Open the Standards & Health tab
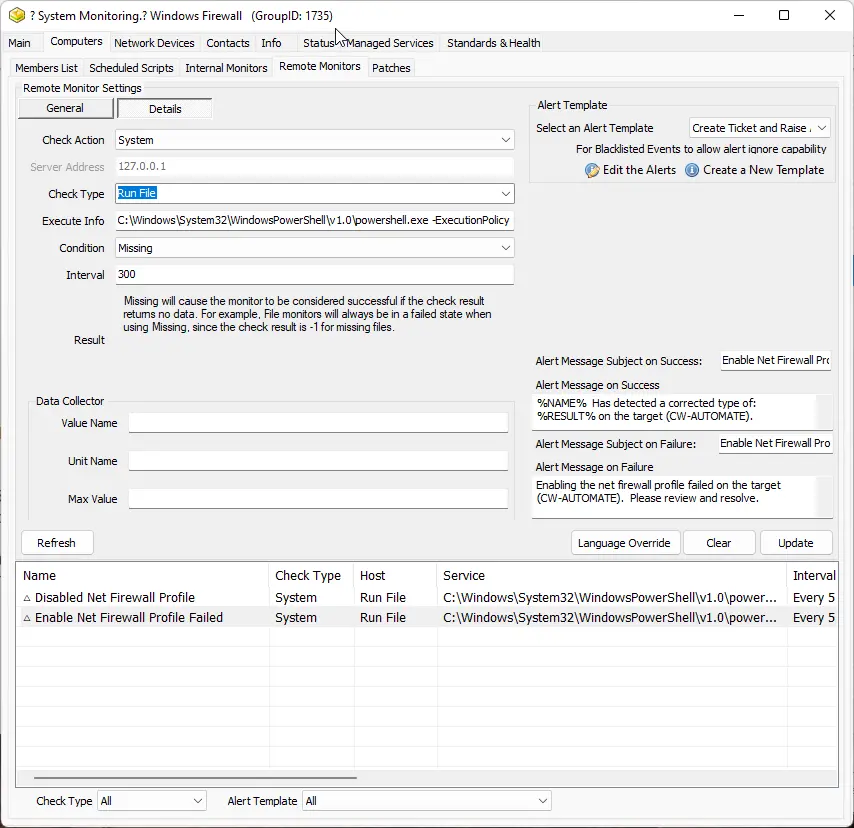 pos(493,43)
